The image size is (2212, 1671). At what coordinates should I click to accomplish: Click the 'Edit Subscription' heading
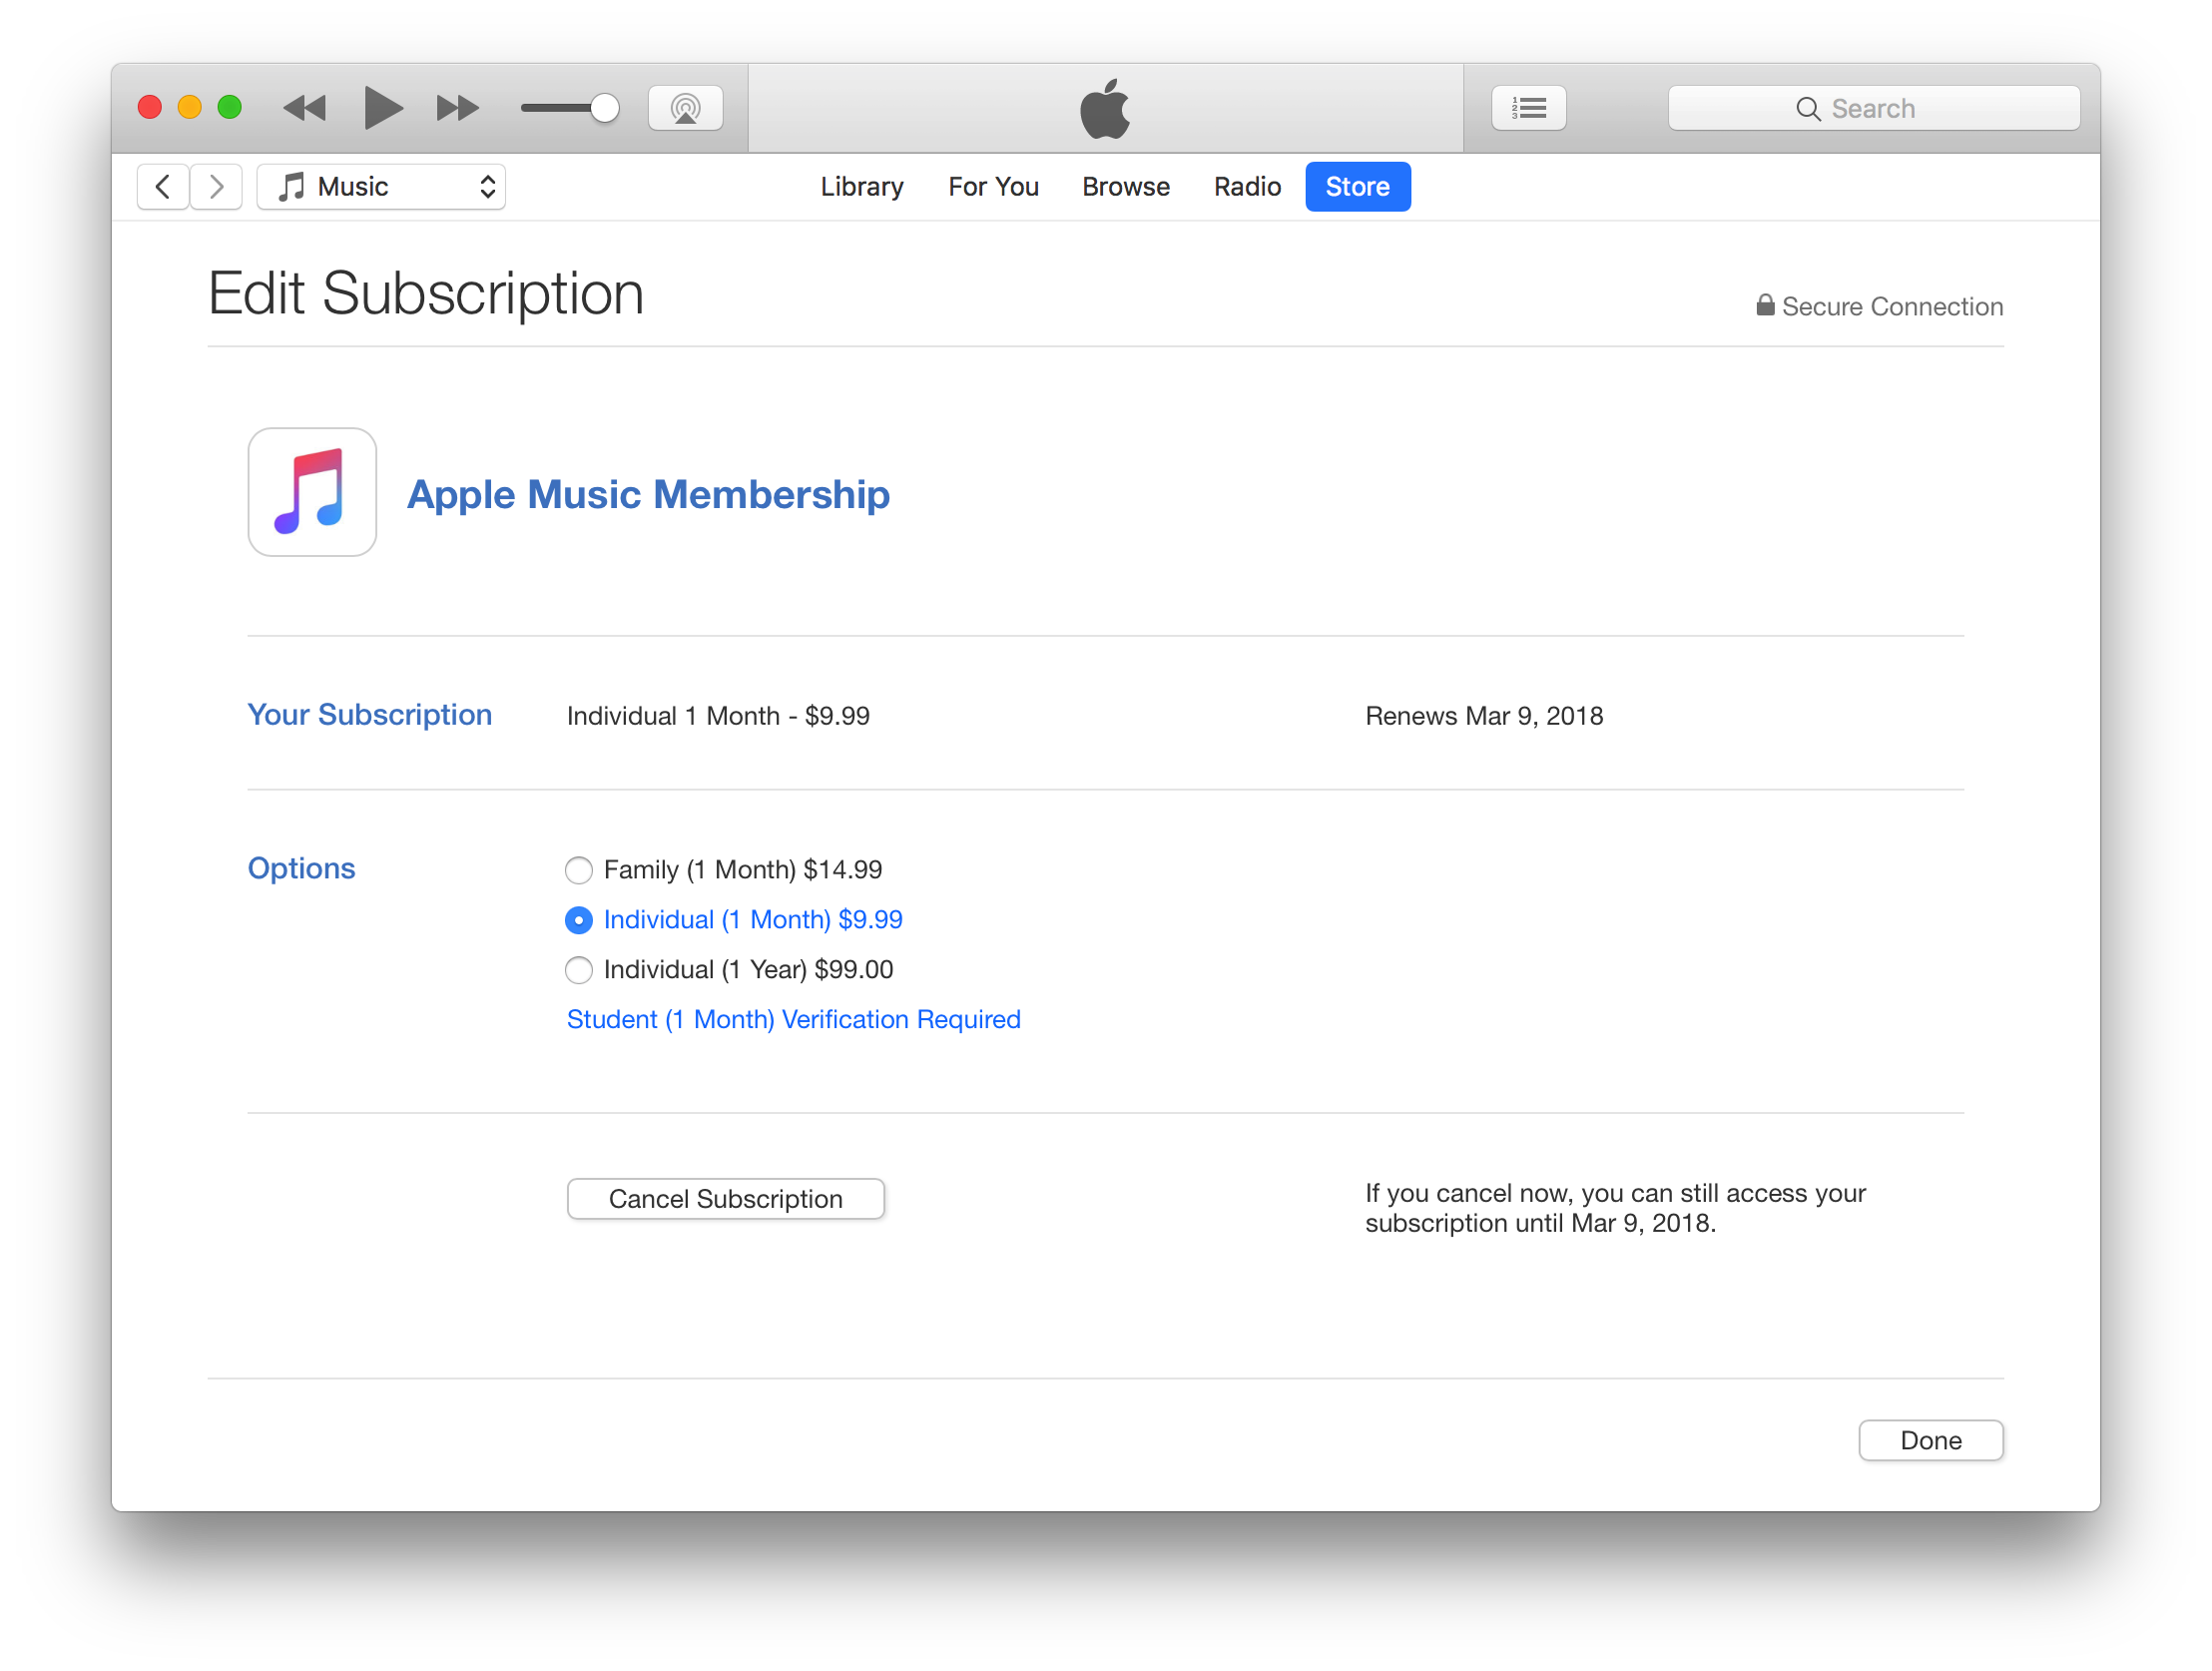426,294
